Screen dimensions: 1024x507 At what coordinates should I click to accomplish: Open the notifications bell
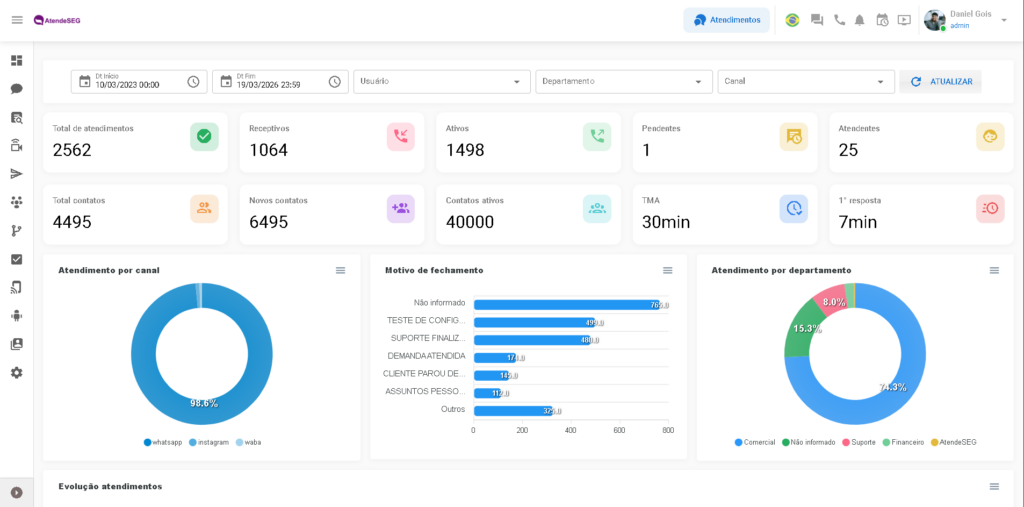pyautogui.click(x=859, y=20)
